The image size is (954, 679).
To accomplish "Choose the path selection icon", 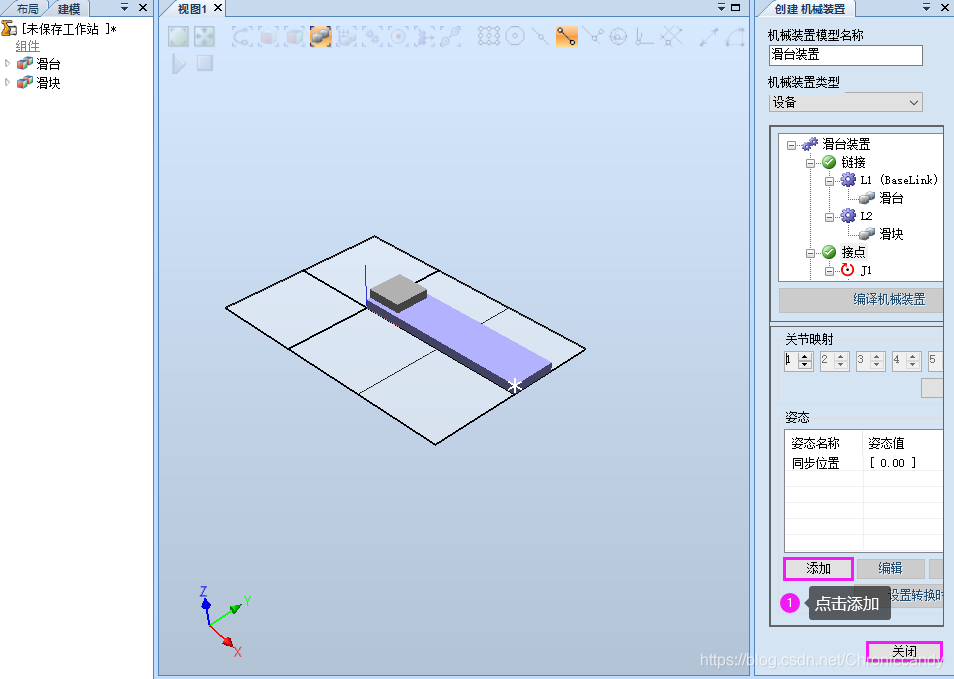I will tap(451, 37).
